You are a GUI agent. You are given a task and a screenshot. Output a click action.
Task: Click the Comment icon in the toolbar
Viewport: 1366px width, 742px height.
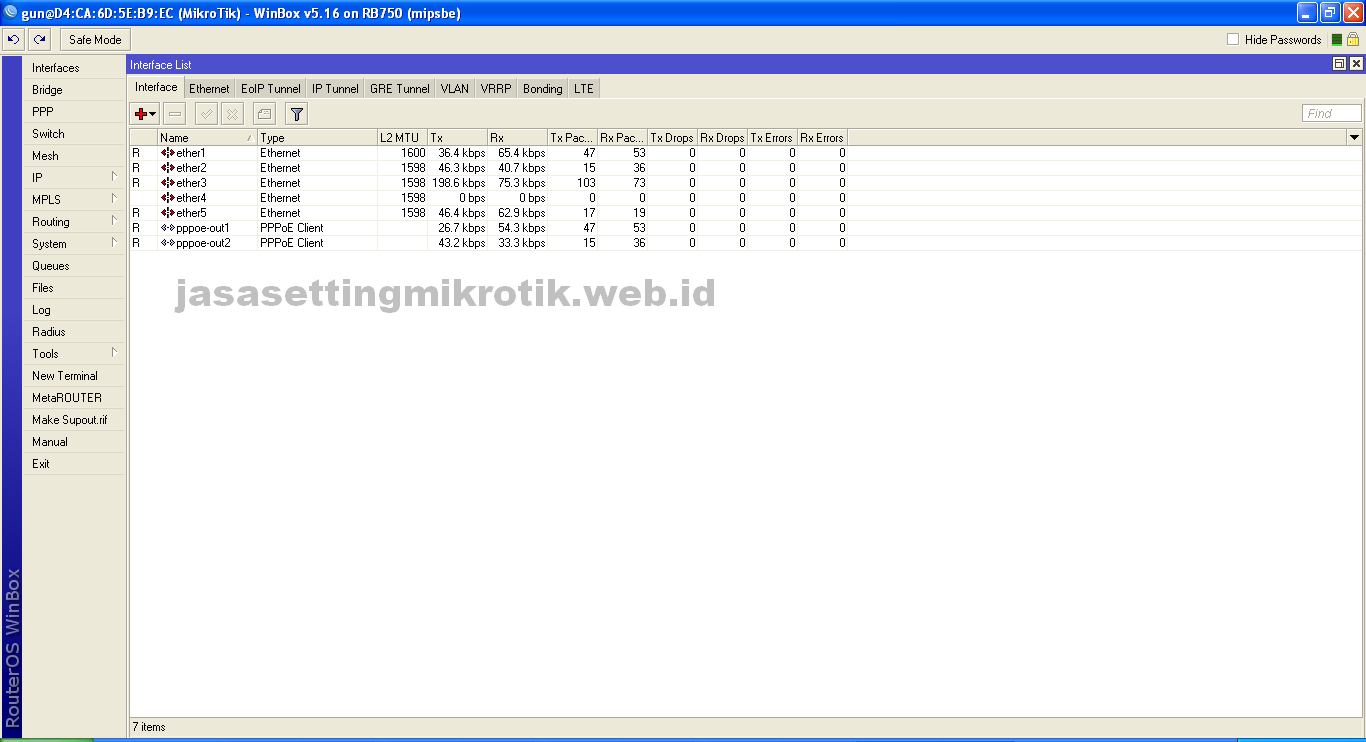pyautogui.click(x=263, y=113)
